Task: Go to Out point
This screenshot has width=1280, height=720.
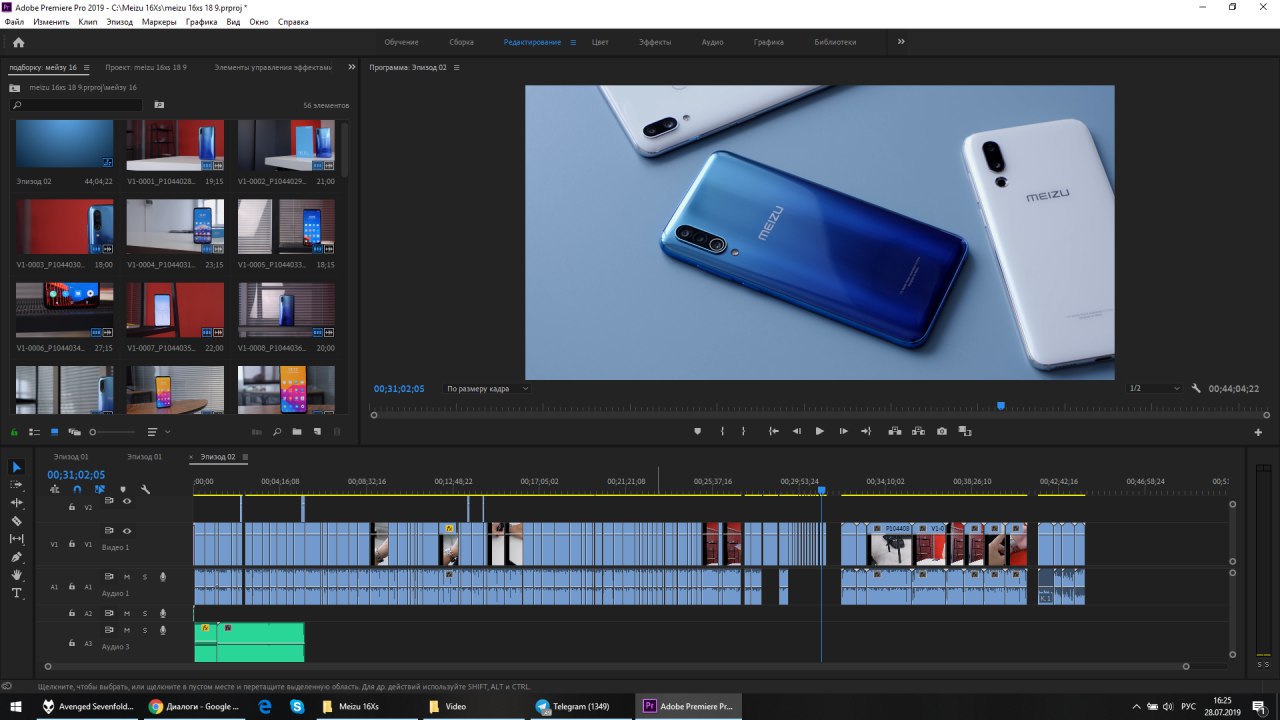Action: [x=866, y=431]
